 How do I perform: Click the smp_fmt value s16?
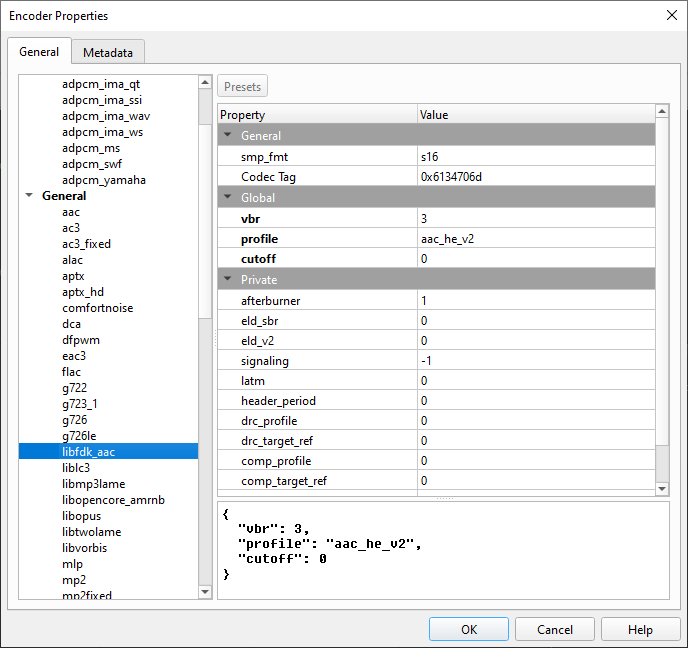coord(536,157)
